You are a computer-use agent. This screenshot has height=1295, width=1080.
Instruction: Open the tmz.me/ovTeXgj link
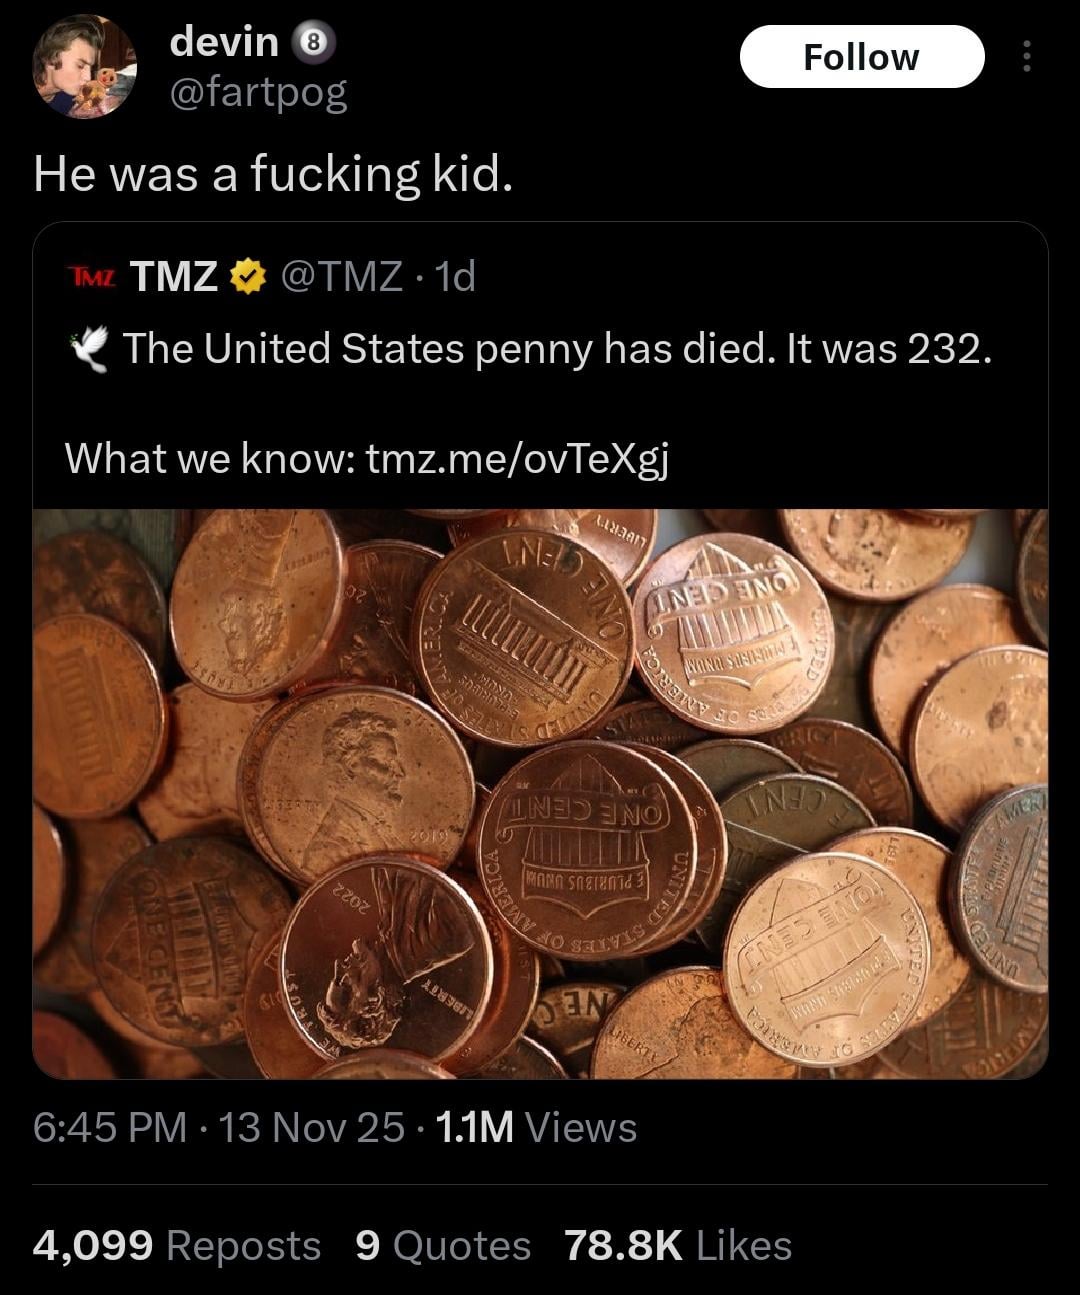[x=517, y=458]
